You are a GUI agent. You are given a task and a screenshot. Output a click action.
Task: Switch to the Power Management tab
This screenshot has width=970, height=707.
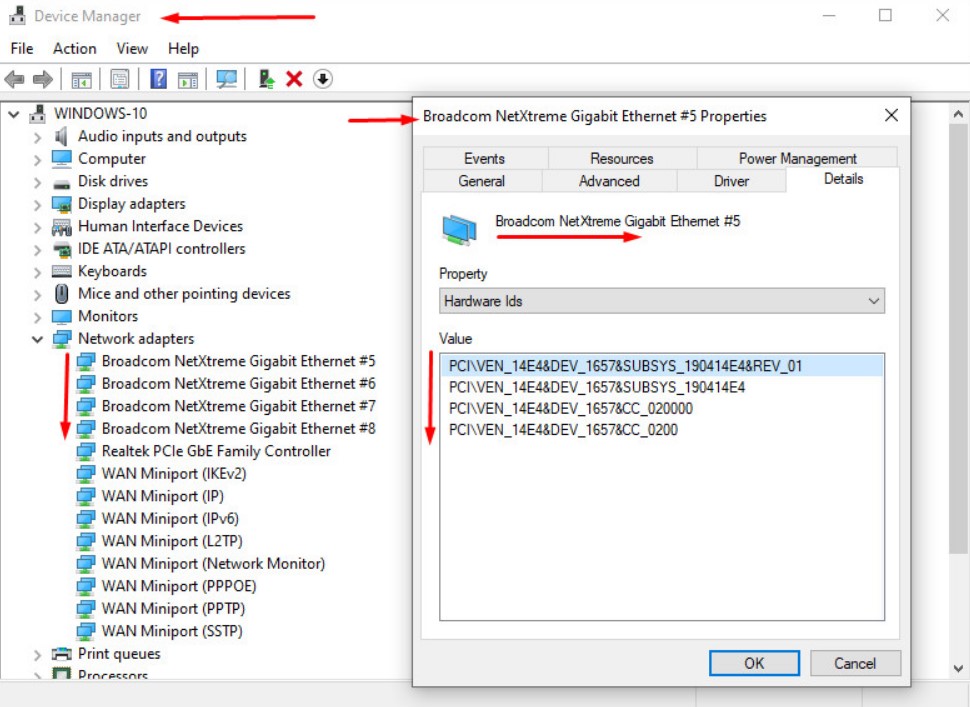pos(797,158)
